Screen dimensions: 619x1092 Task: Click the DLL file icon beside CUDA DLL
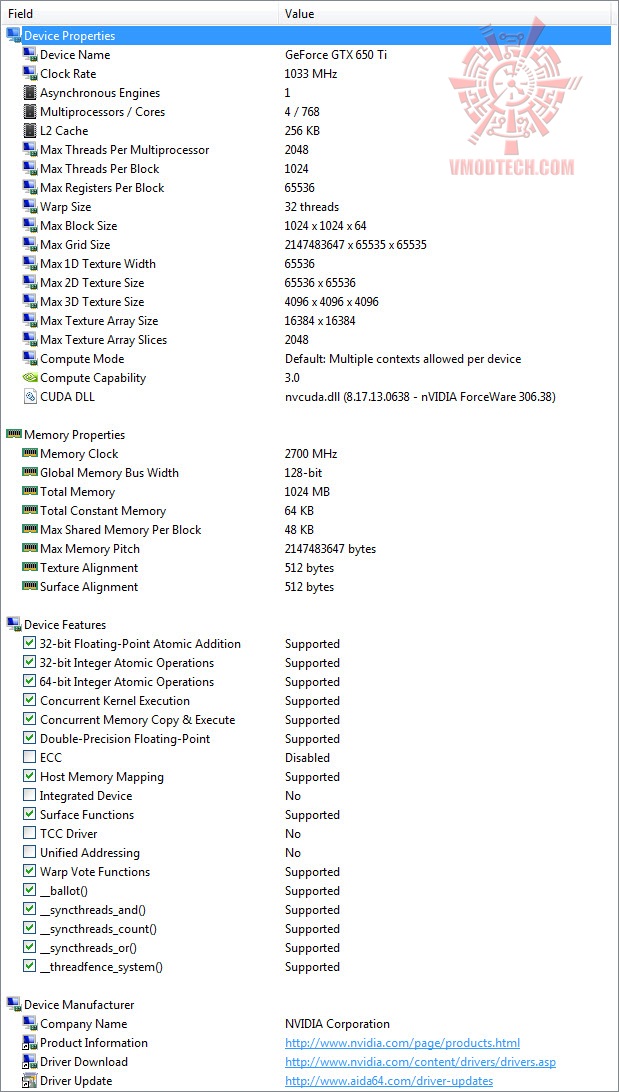(30, 397)
